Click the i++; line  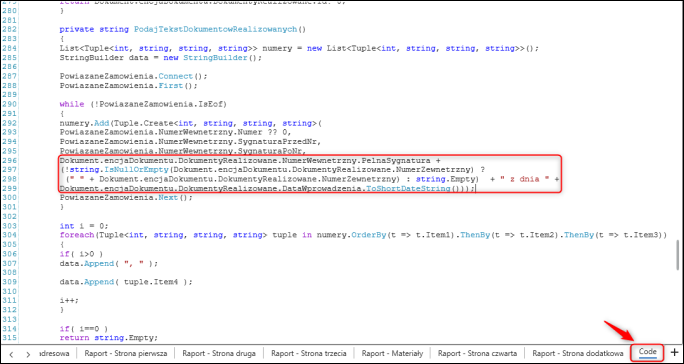(69, 301)
